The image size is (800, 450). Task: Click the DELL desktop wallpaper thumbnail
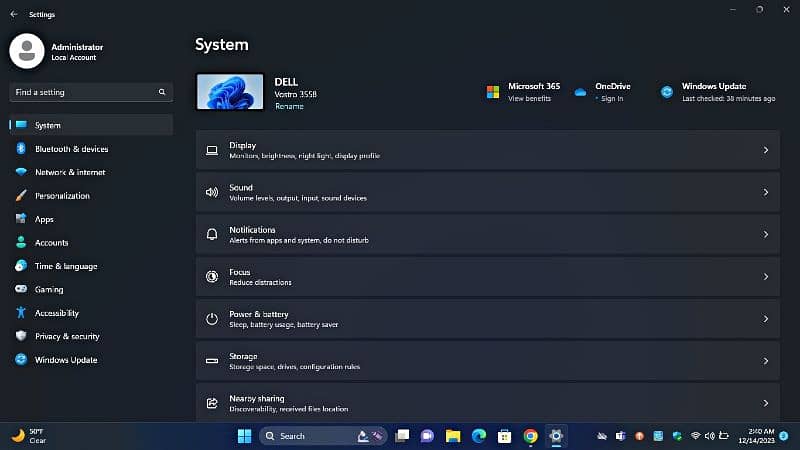tap(230, 91)
